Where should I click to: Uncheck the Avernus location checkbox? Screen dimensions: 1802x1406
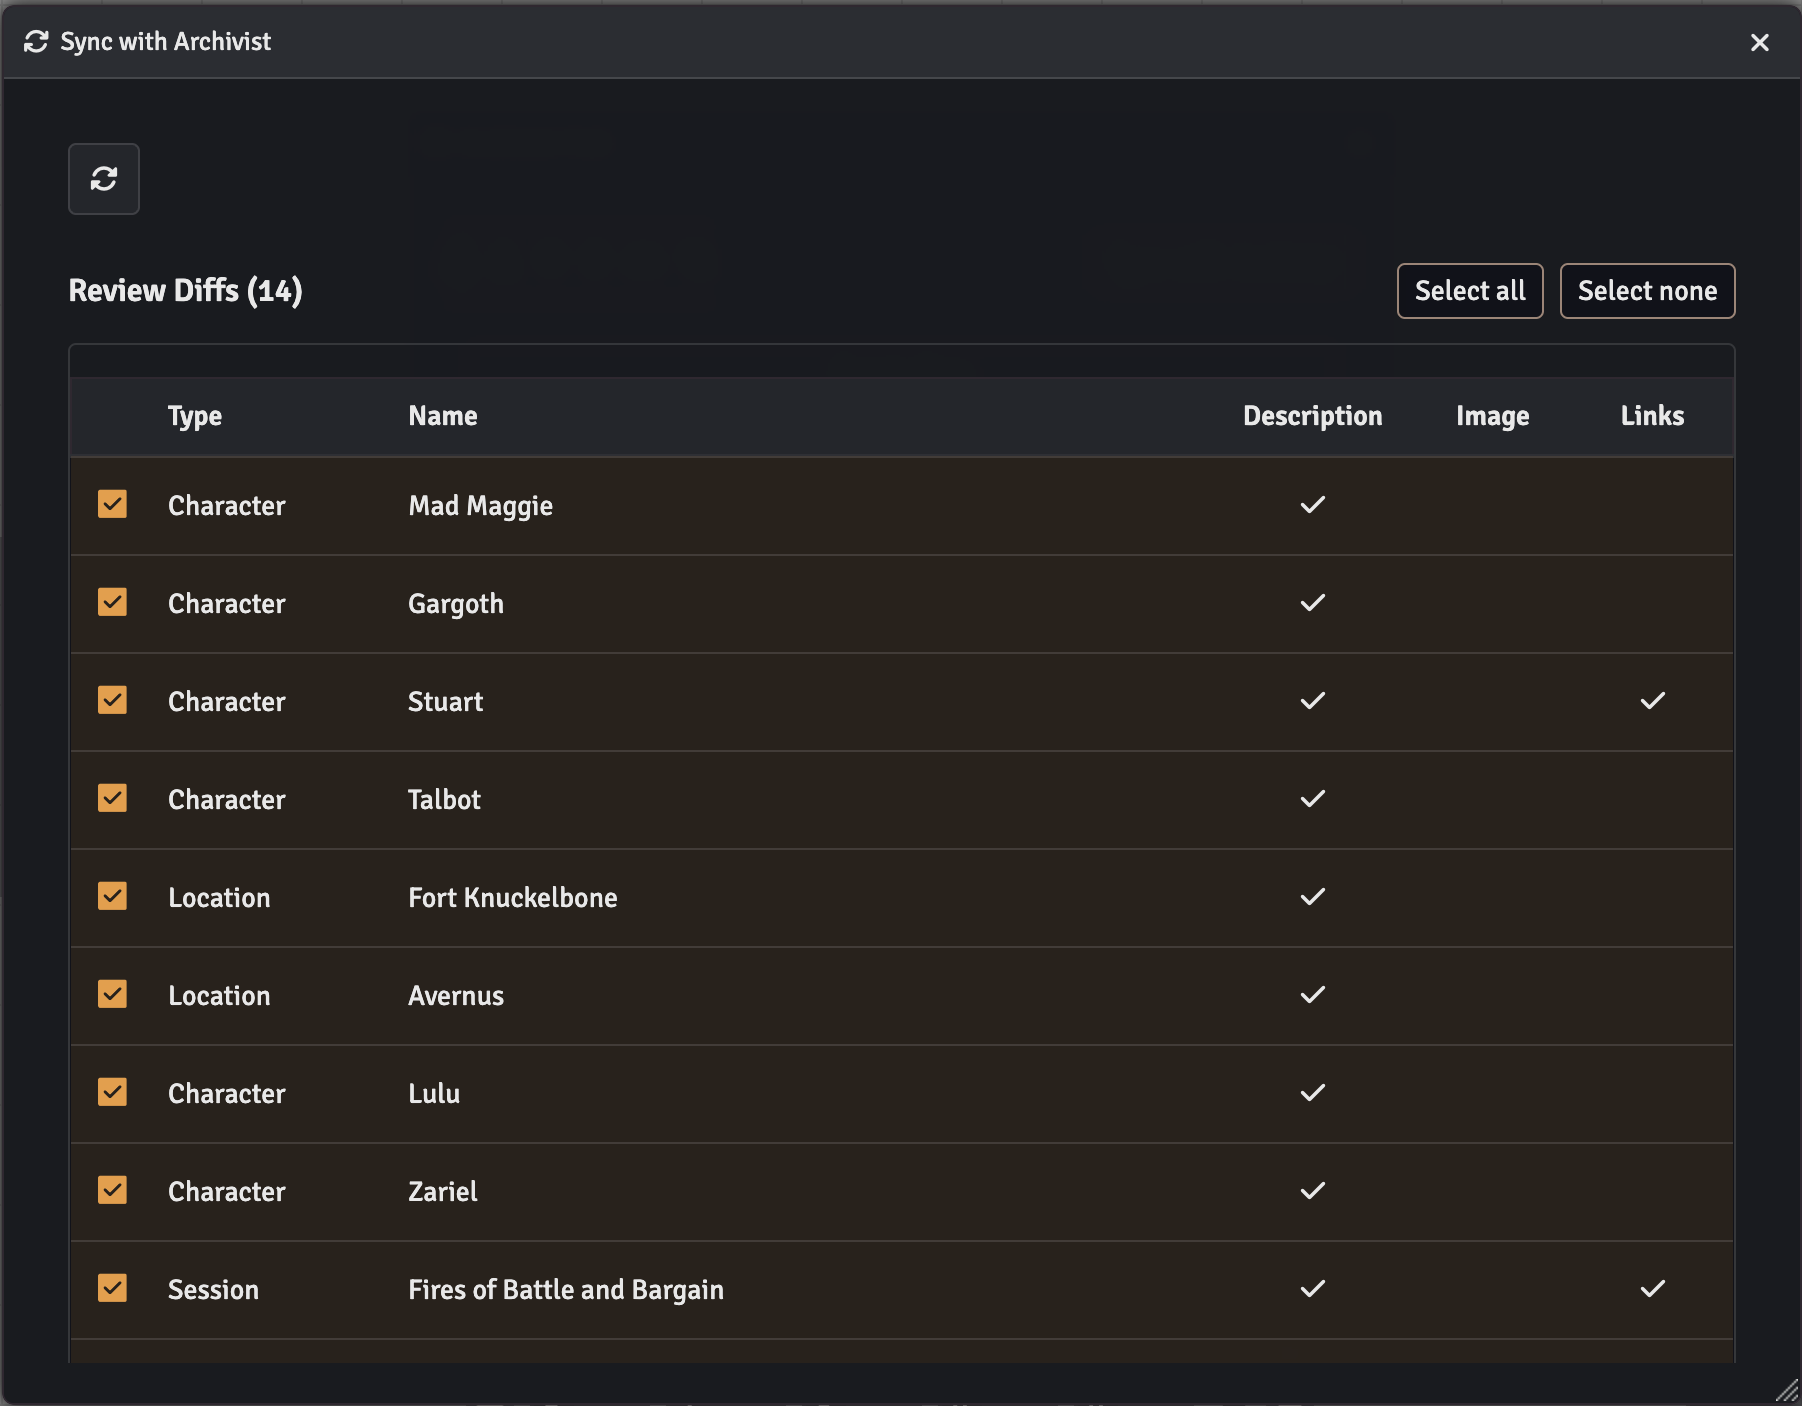(112, 994)
